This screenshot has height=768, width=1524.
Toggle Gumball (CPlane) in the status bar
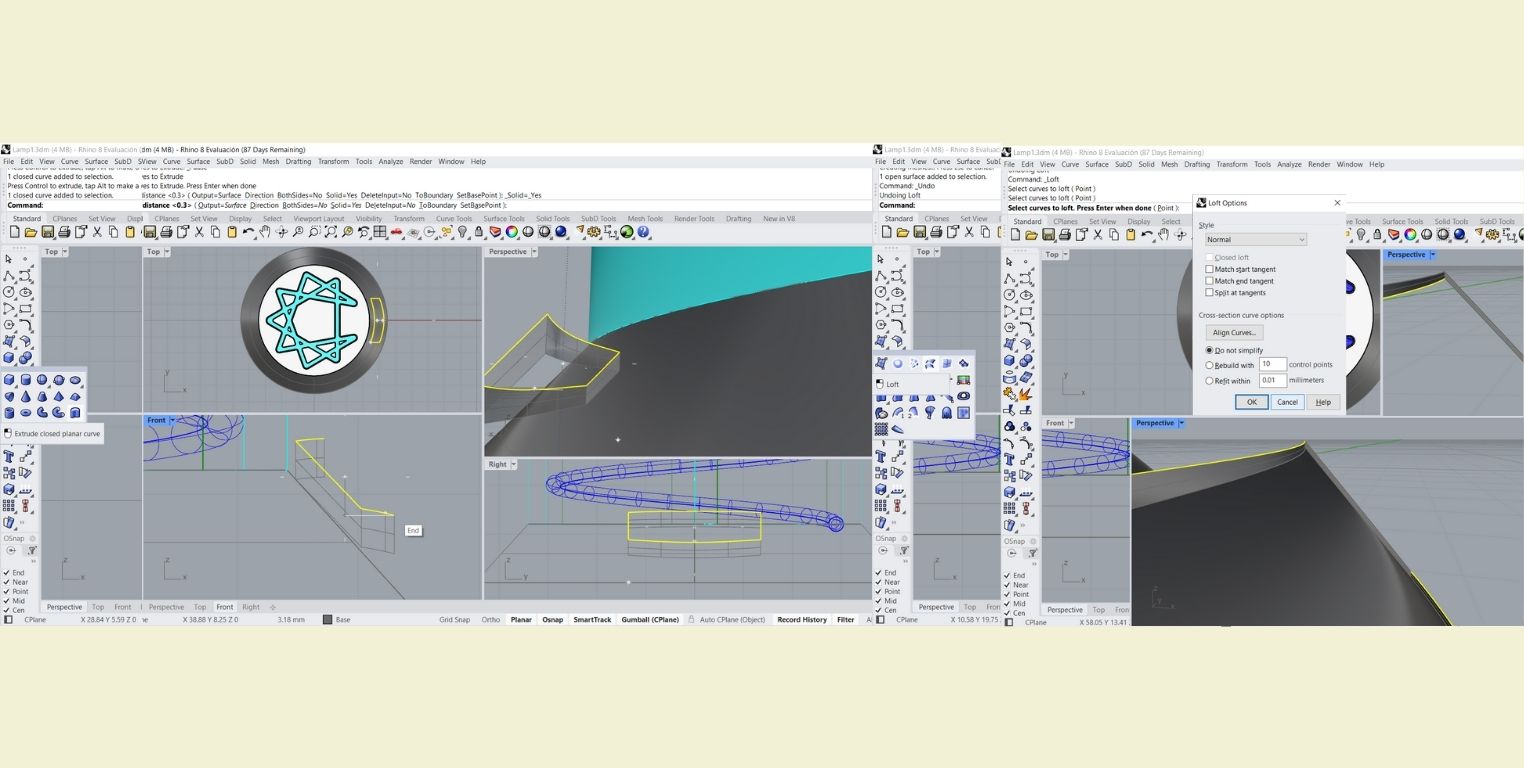[650, 619]
